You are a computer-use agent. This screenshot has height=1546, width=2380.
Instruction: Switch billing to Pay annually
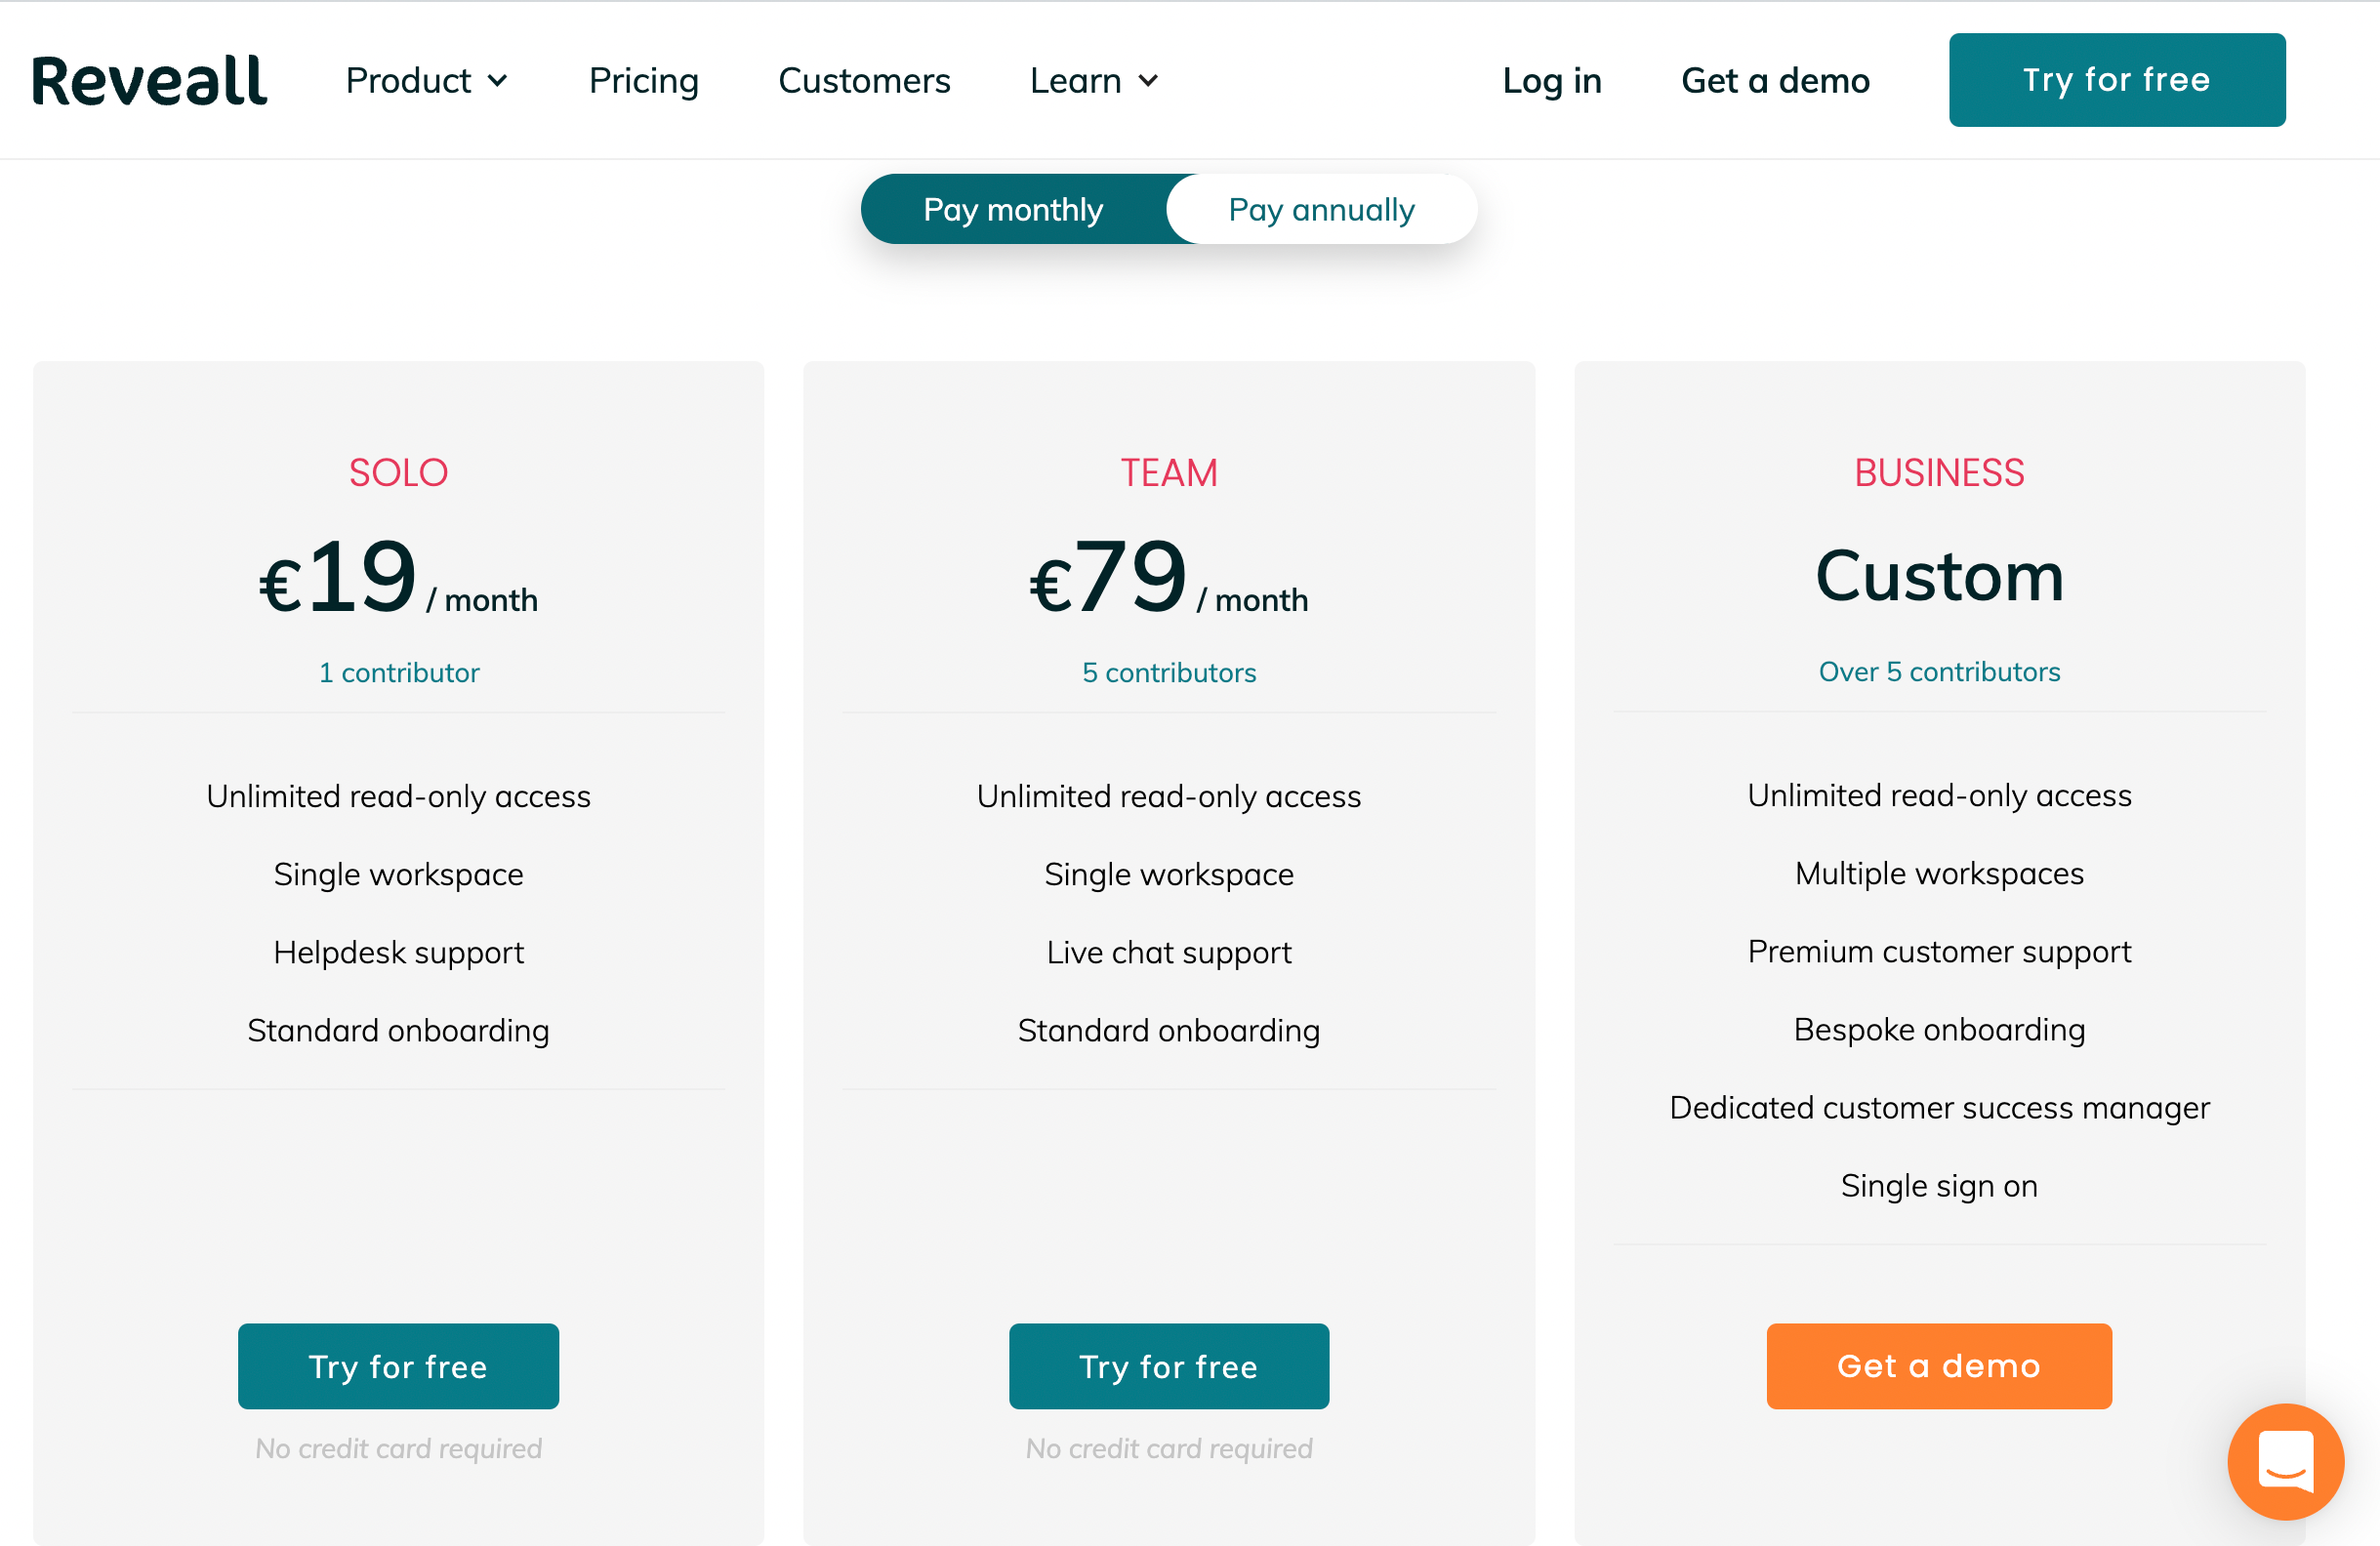[x=1321, y=209]
